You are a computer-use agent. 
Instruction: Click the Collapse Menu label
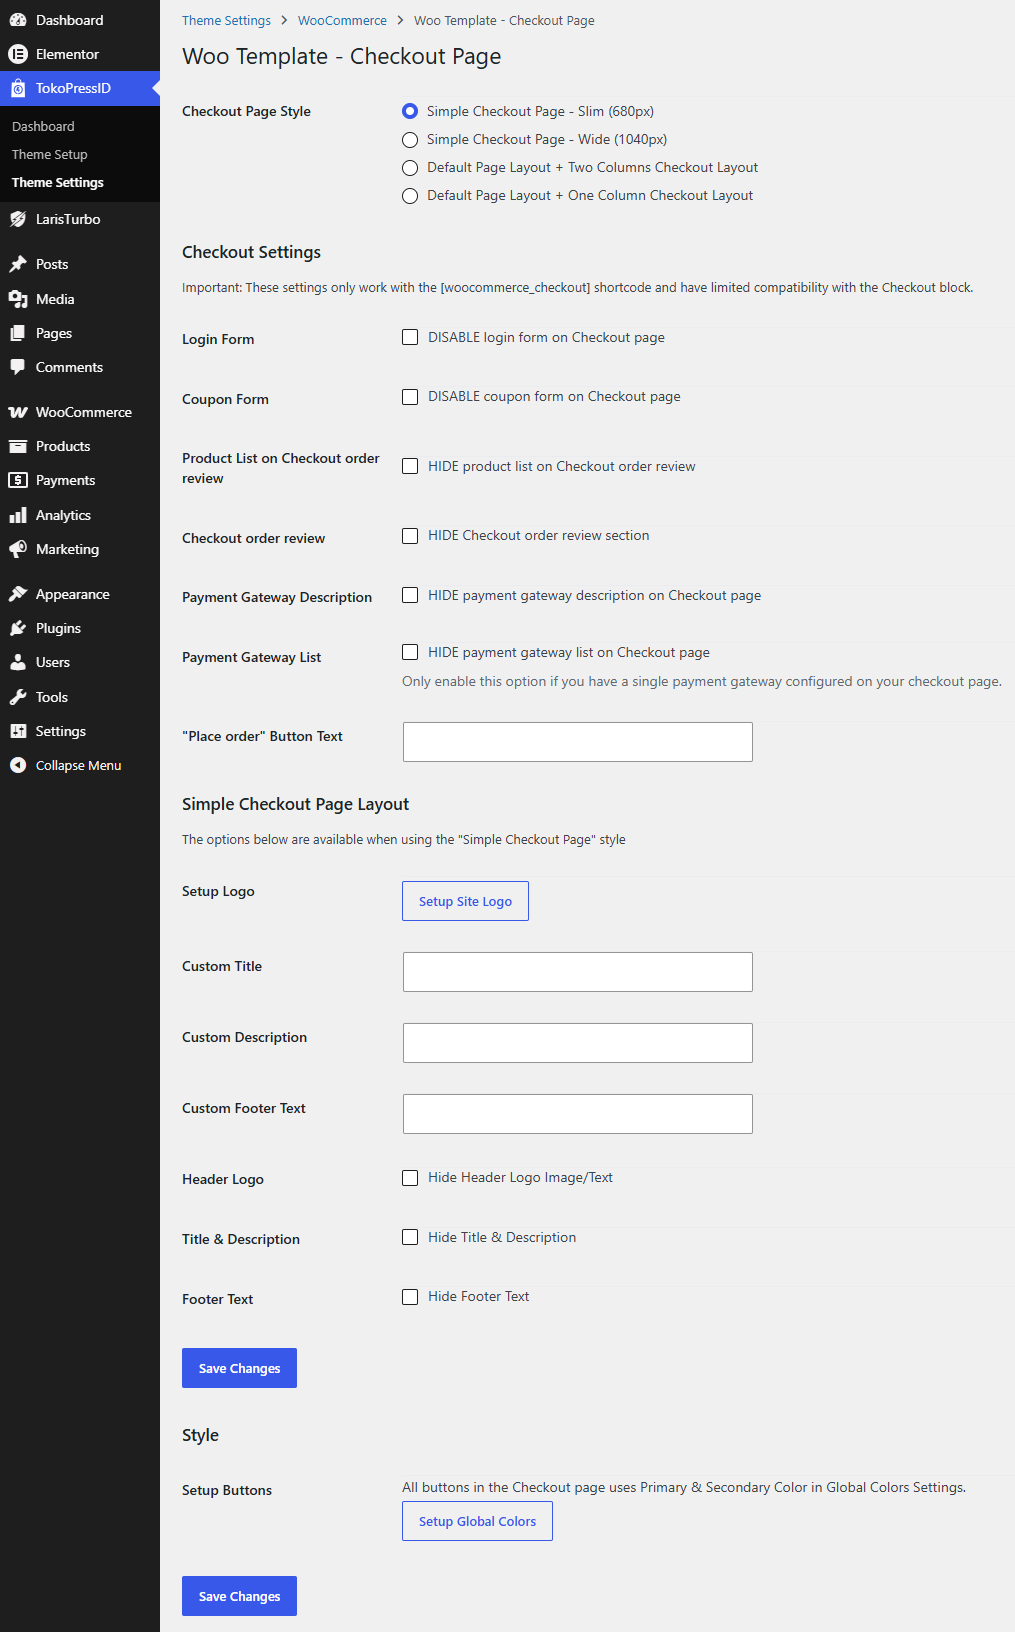[78, 765]
